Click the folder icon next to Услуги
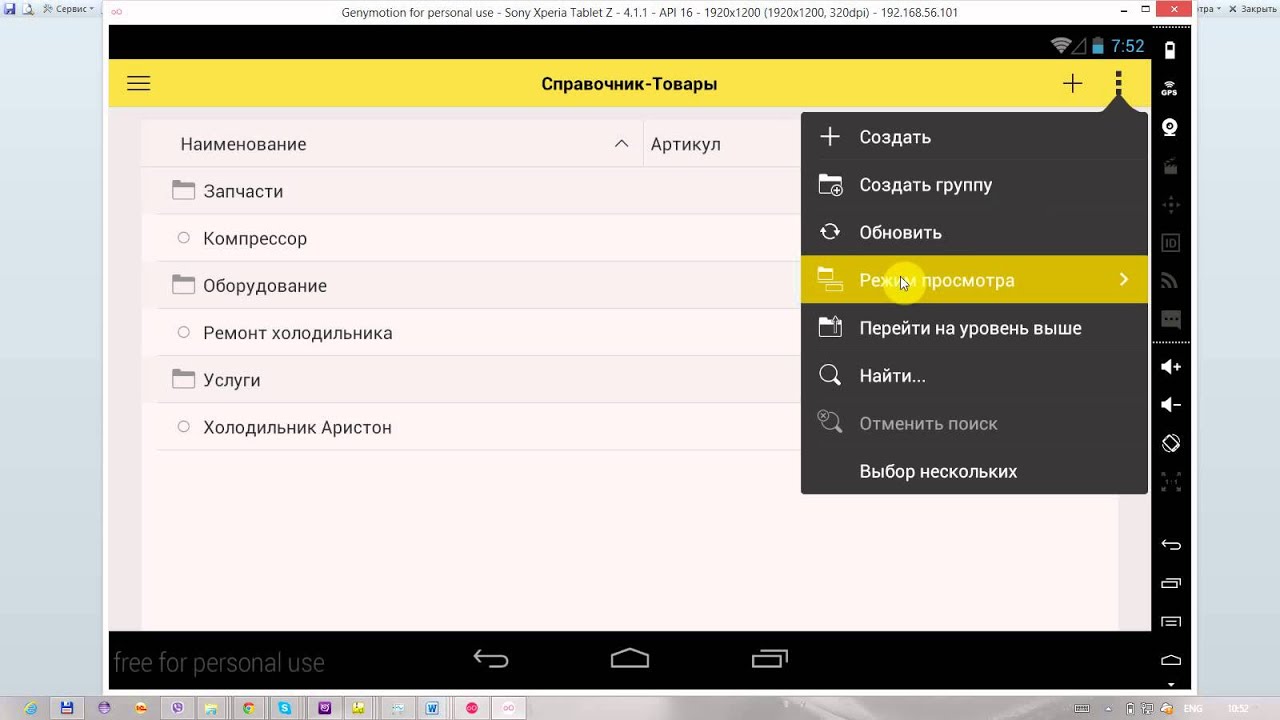 (183, 379)
